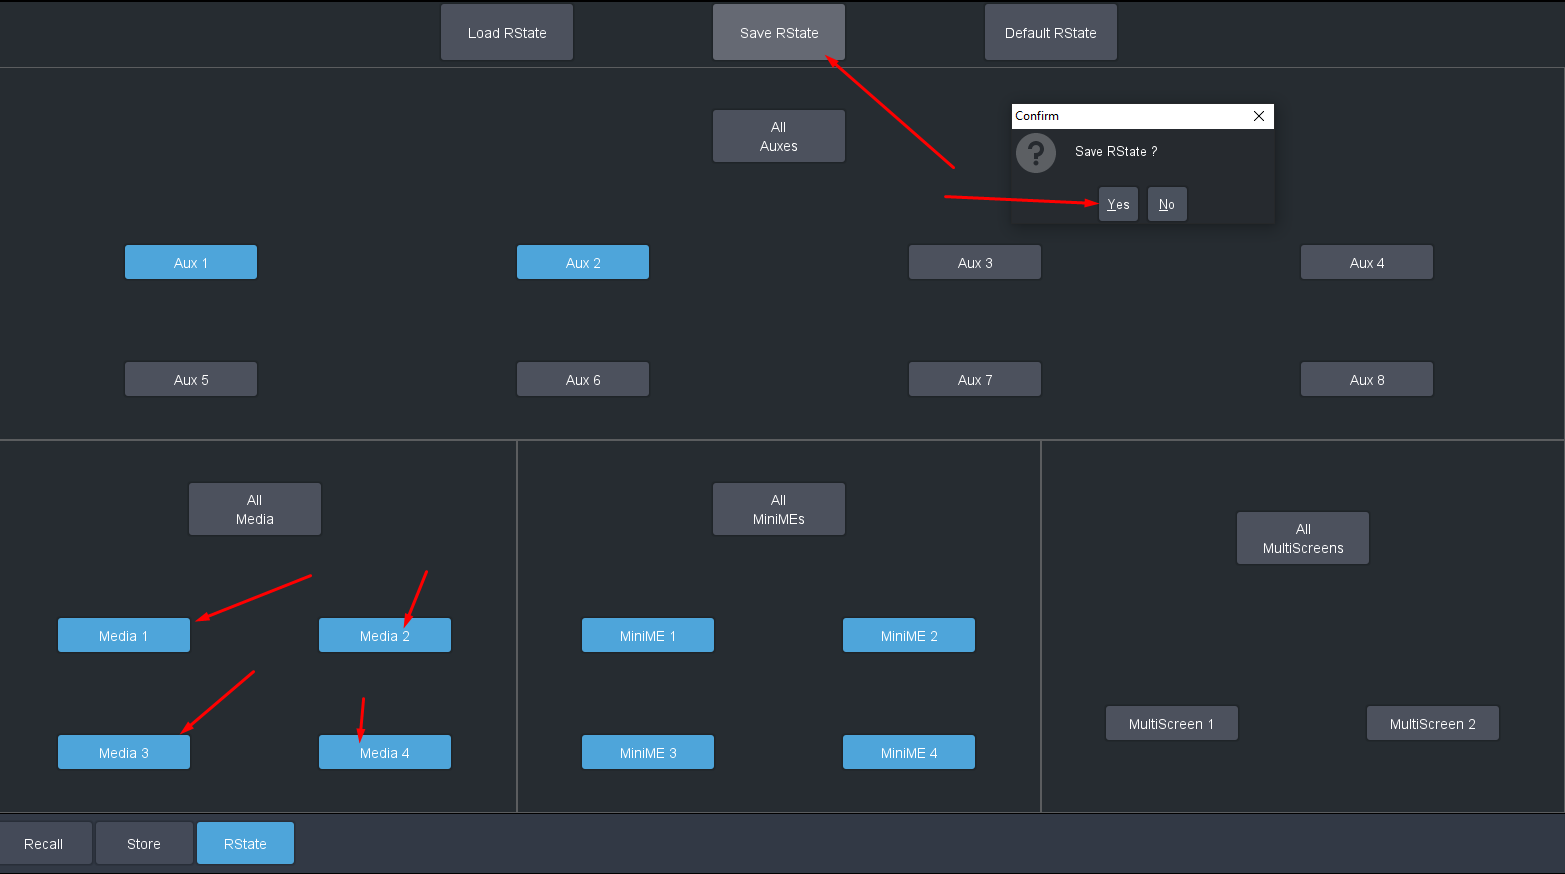Toggle Media 2 selection
The image size is (1565, 874).
tap(385, 635)
